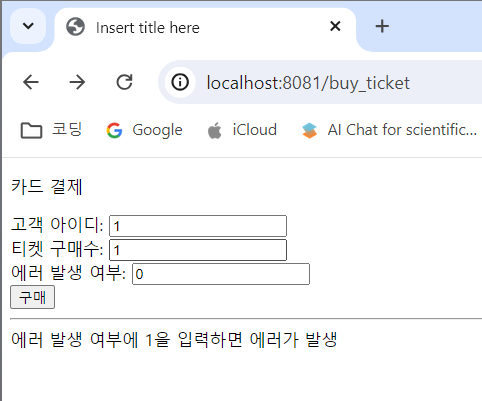
Task: Click the browser forward arrow
Action: click(77, 82)
